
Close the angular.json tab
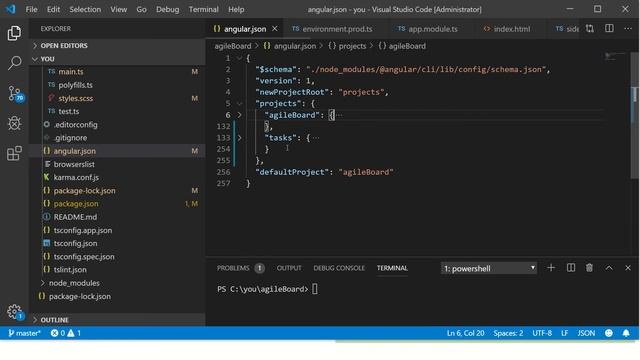(x=275, y=29)
